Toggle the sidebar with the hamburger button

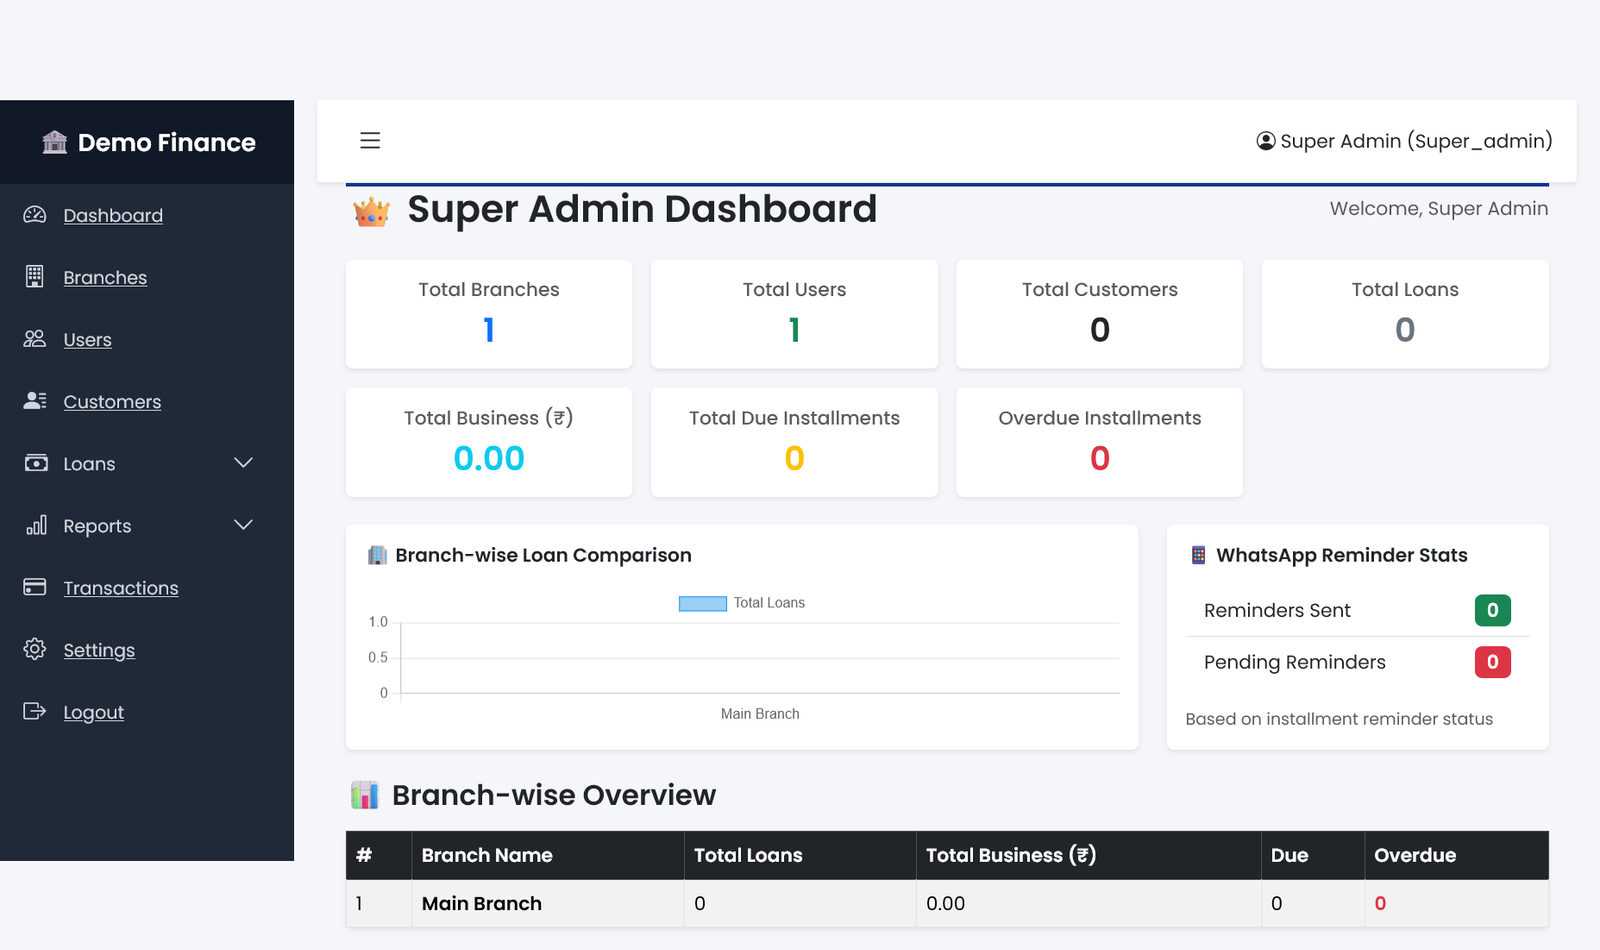[x=370, y=140]
